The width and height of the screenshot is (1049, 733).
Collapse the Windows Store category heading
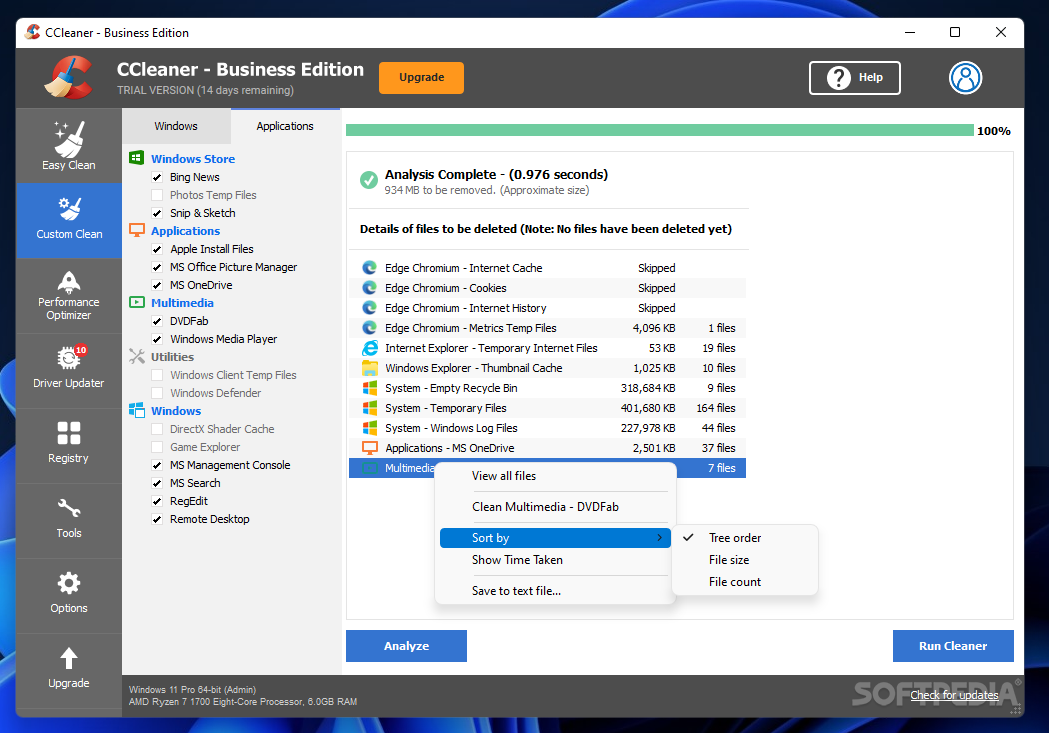pyautogui.click(x=193, y=159)
